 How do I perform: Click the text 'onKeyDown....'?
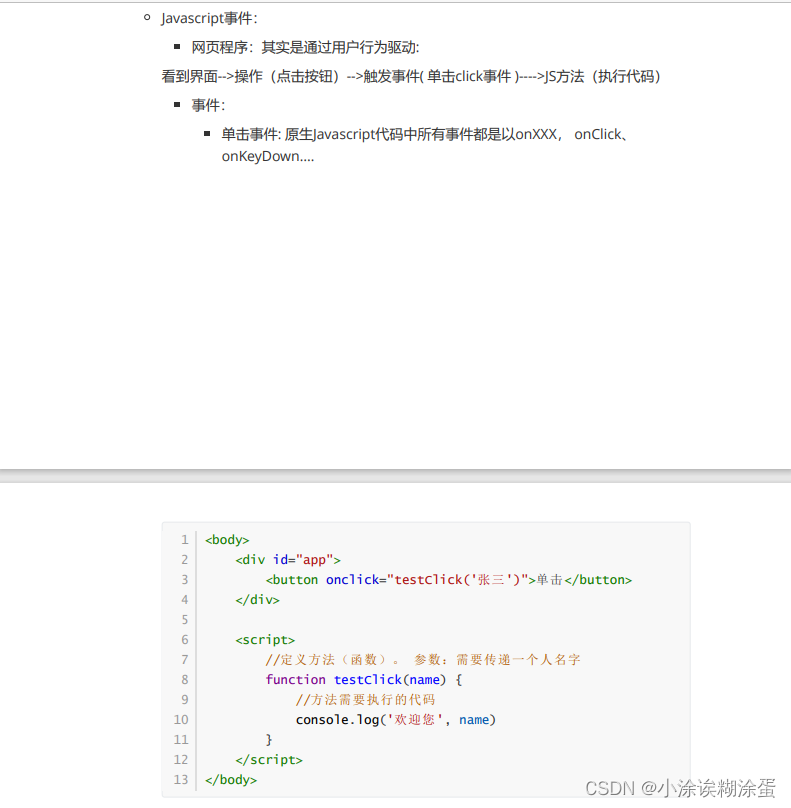267,156
